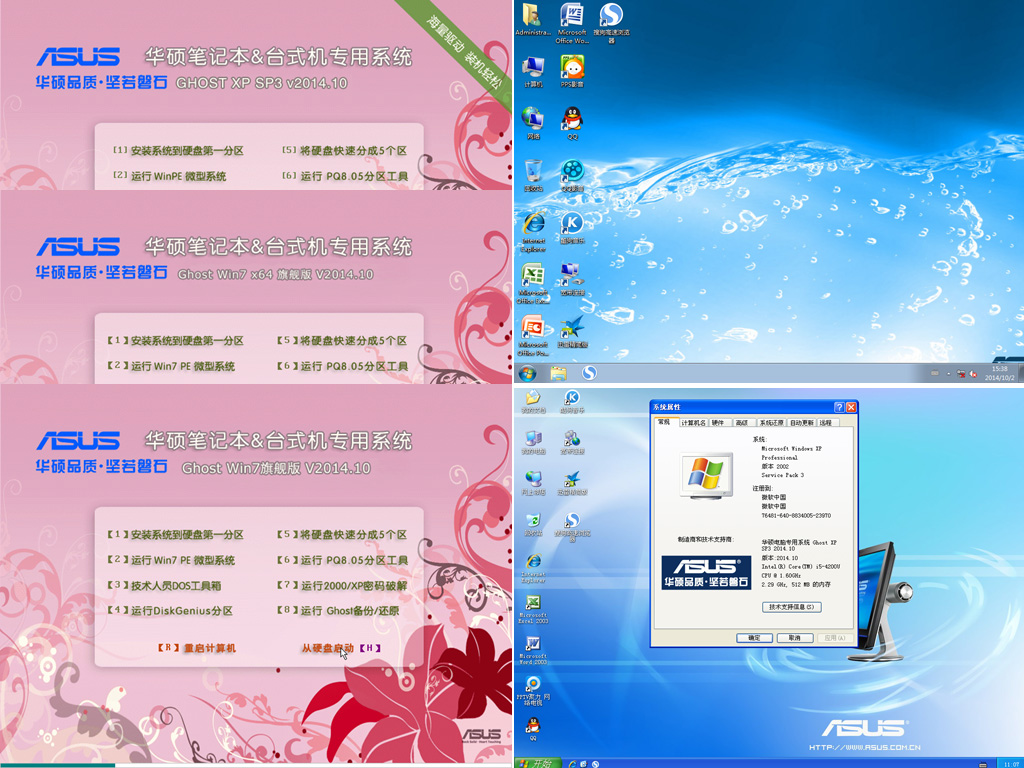Launch Sogou browser on the XP desktop

click(572, 528)
